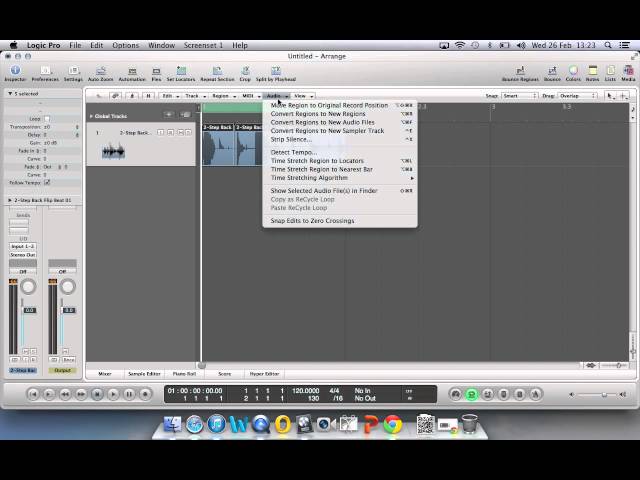Click the duplicate track button beside plus
Viewport: 640px width, 480px height.
click(x=185, y=115)
